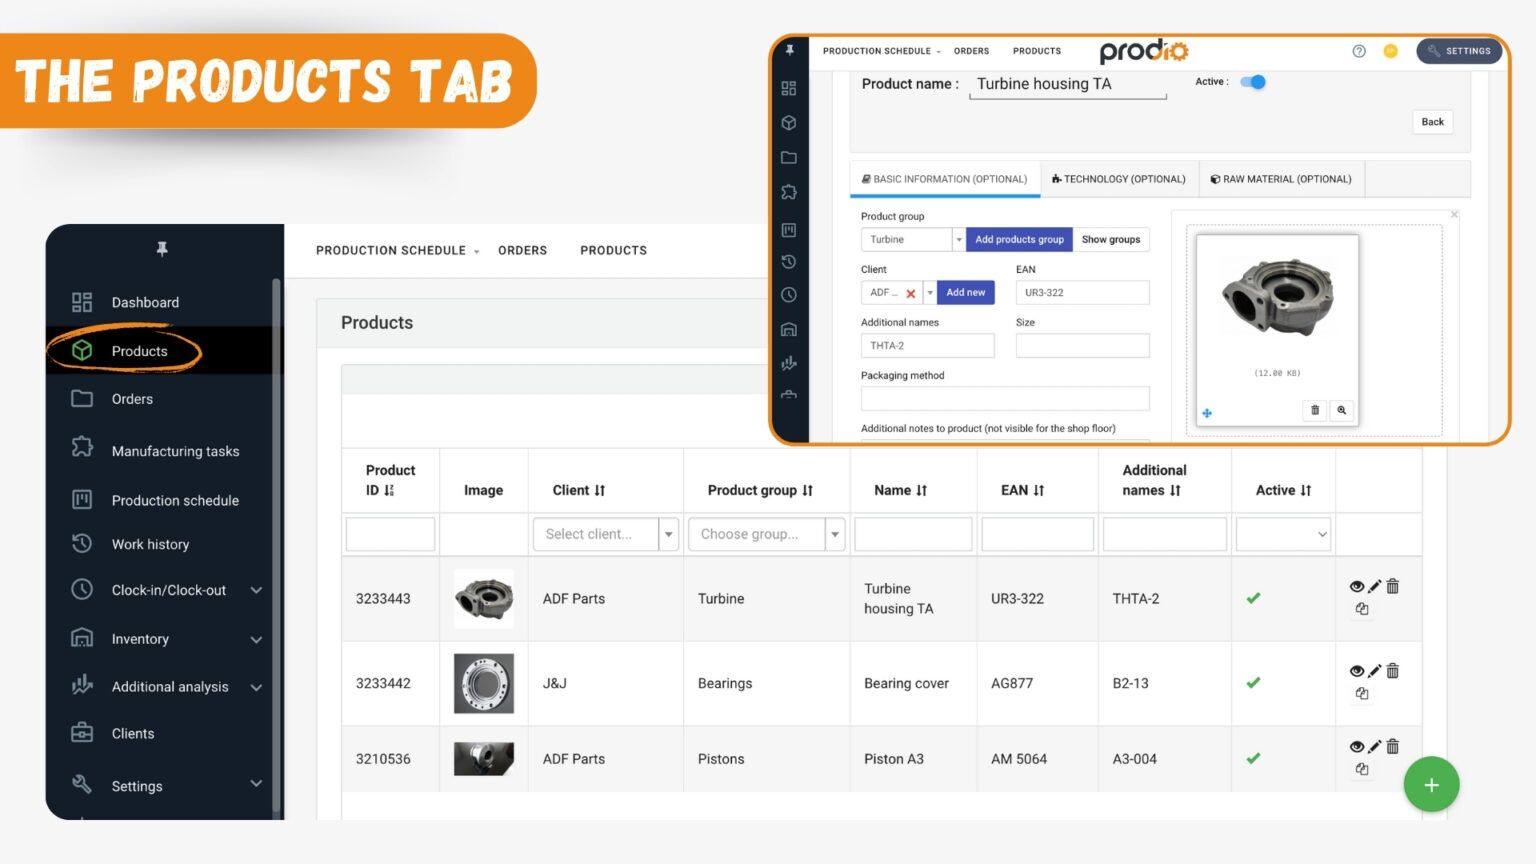This screenshot has width=1536, height=864.
Task: Select the Products cube icon in the mini sidebar
Action: pyautogui.click(x=789, y=123)
